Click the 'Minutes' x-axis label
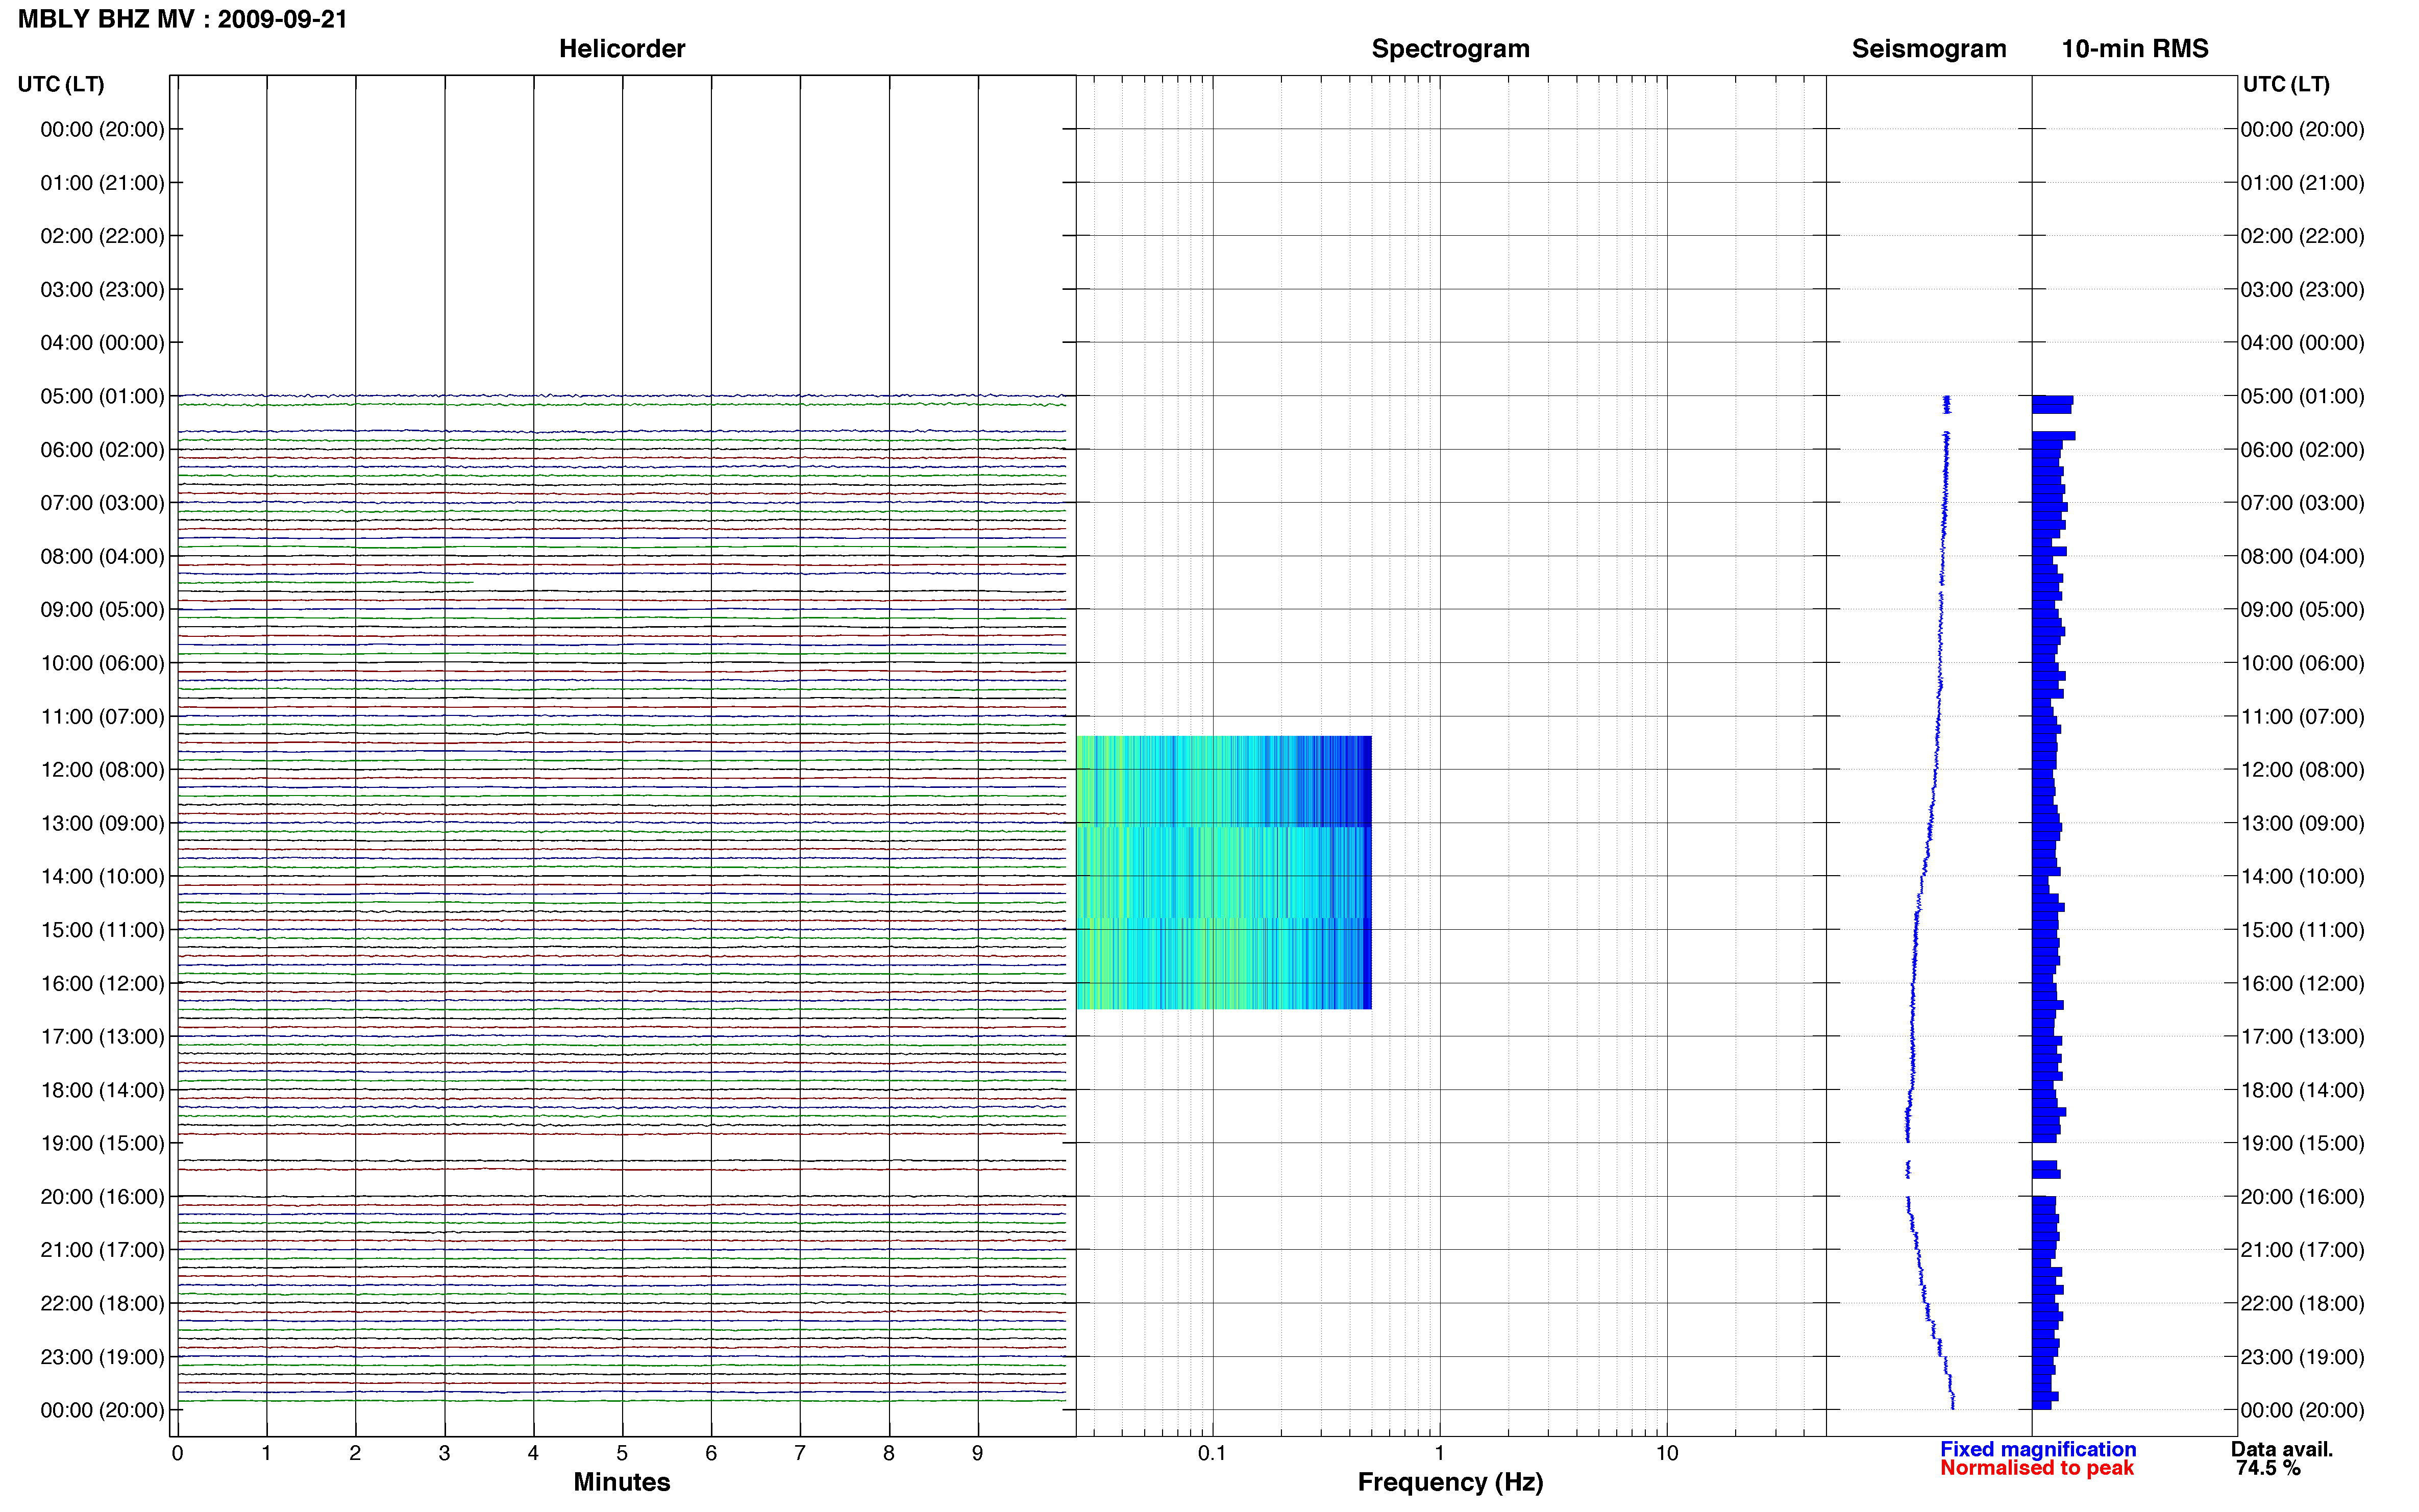The image size is (2419, 1512). point(622,1482)
